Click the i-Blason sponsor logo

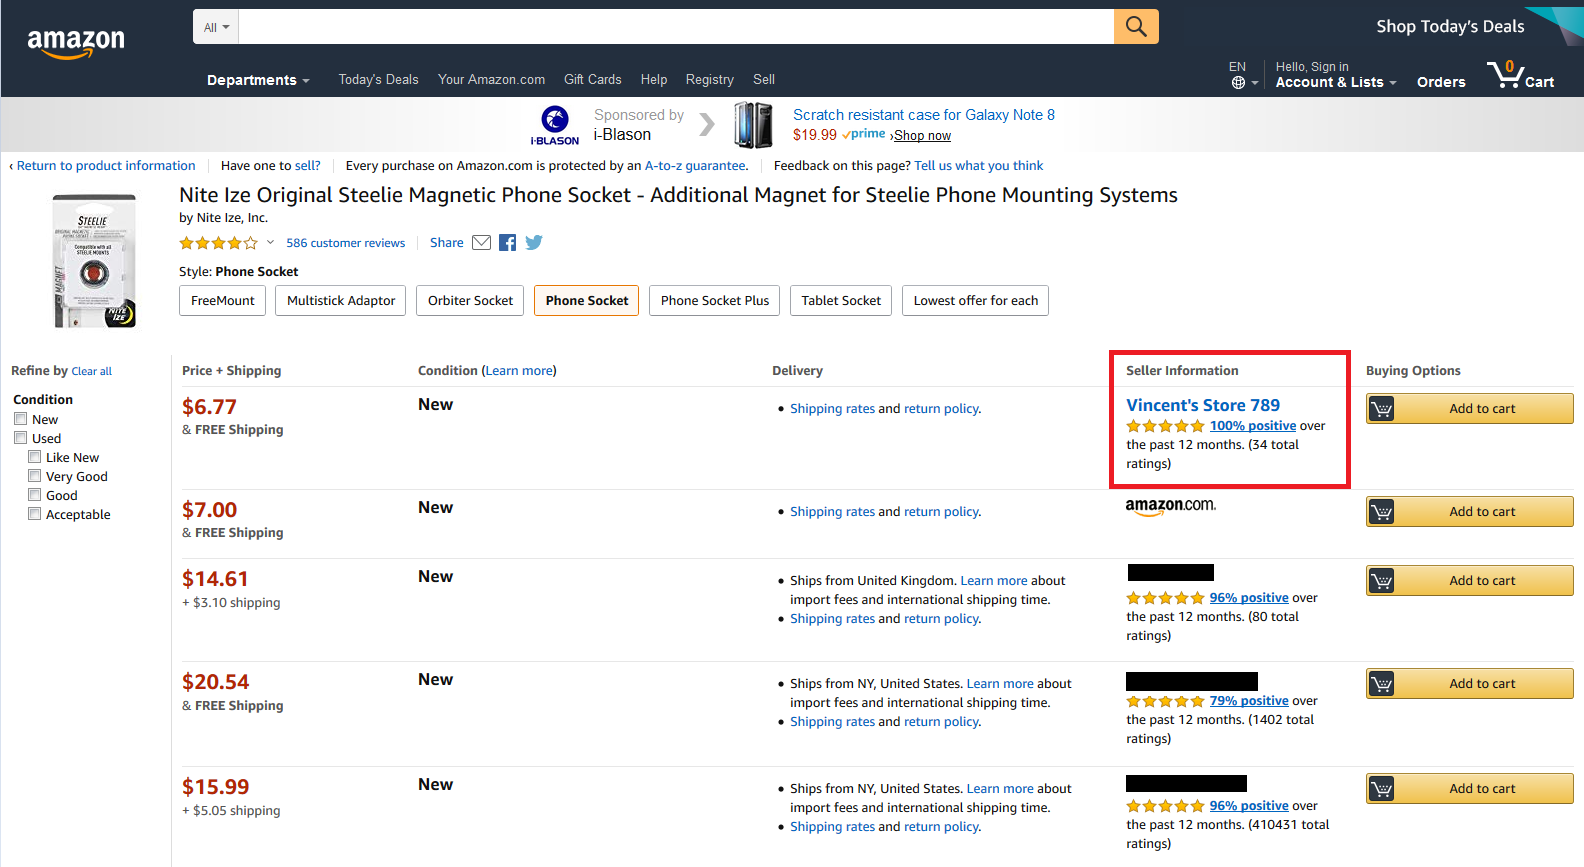coord(555,126)
